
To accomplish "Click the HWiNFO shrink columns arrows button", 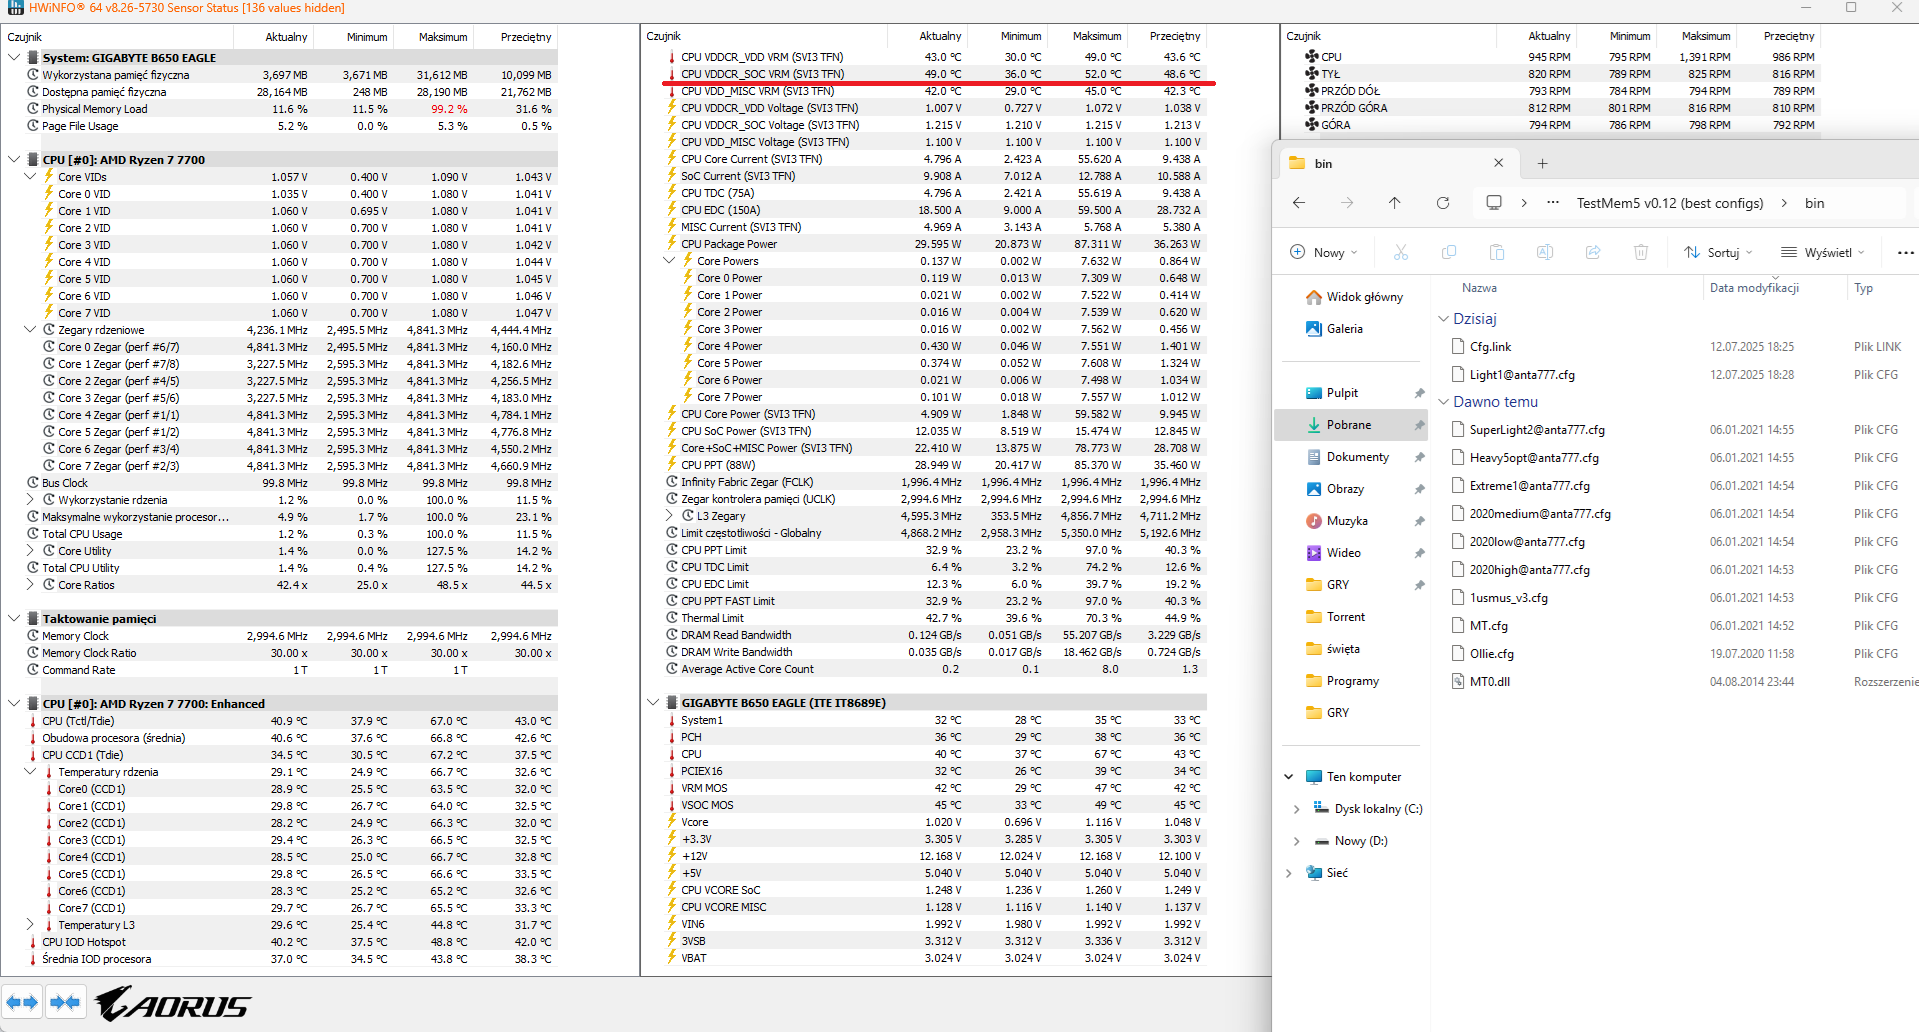I will [x=66, y=1002].
